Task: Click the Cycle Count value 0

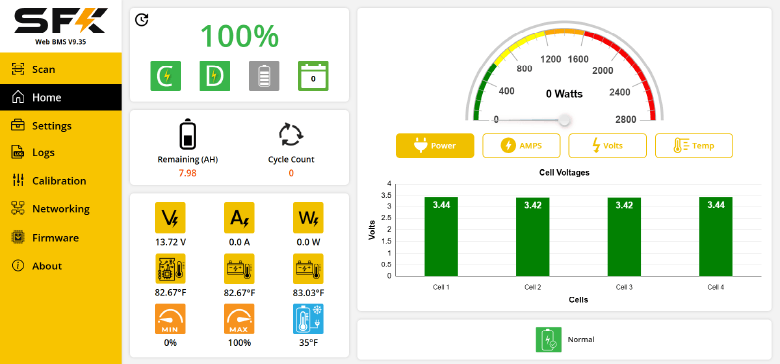Action: (x=291, y=173)
